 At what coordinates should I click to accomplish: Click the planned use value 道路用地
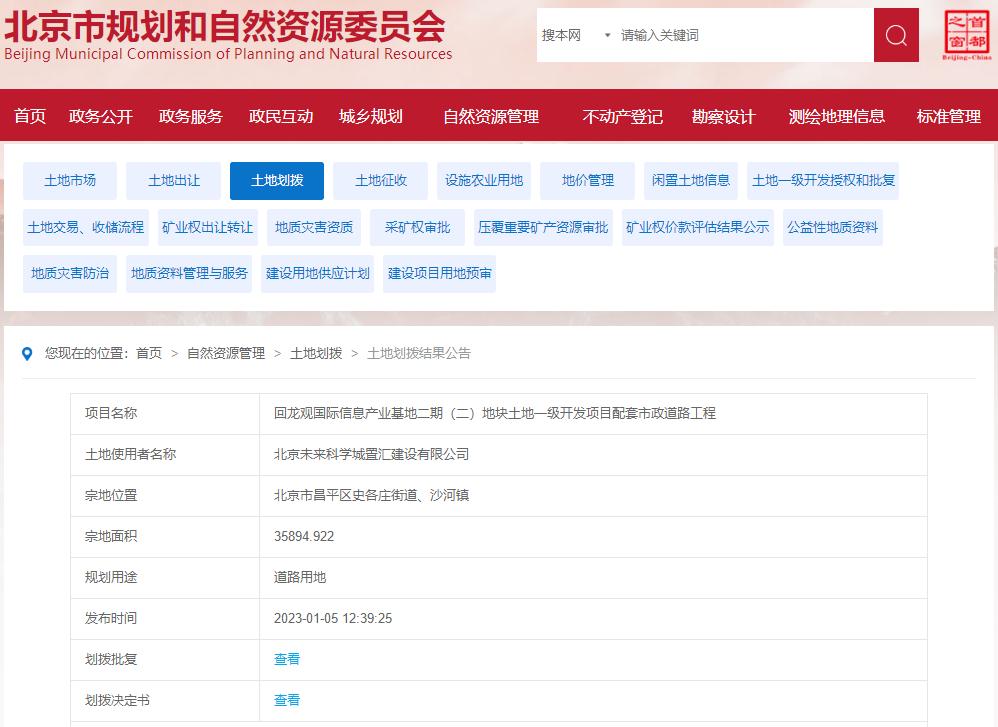pyautogui.click(x=300, y=577)
